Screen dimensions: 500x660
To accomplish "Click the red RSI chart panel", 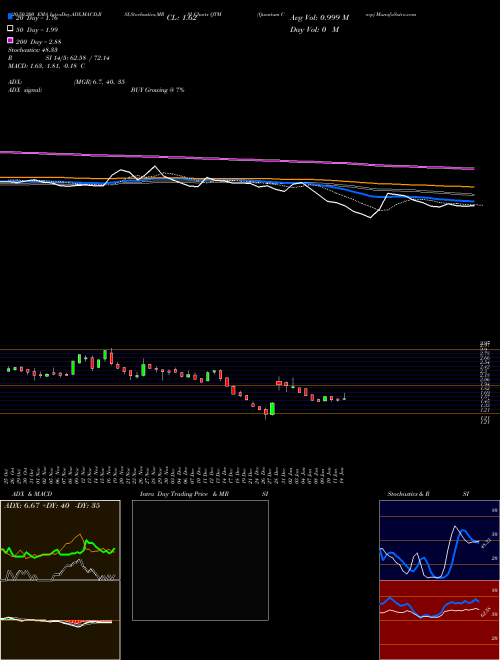I will coord(439,620).
